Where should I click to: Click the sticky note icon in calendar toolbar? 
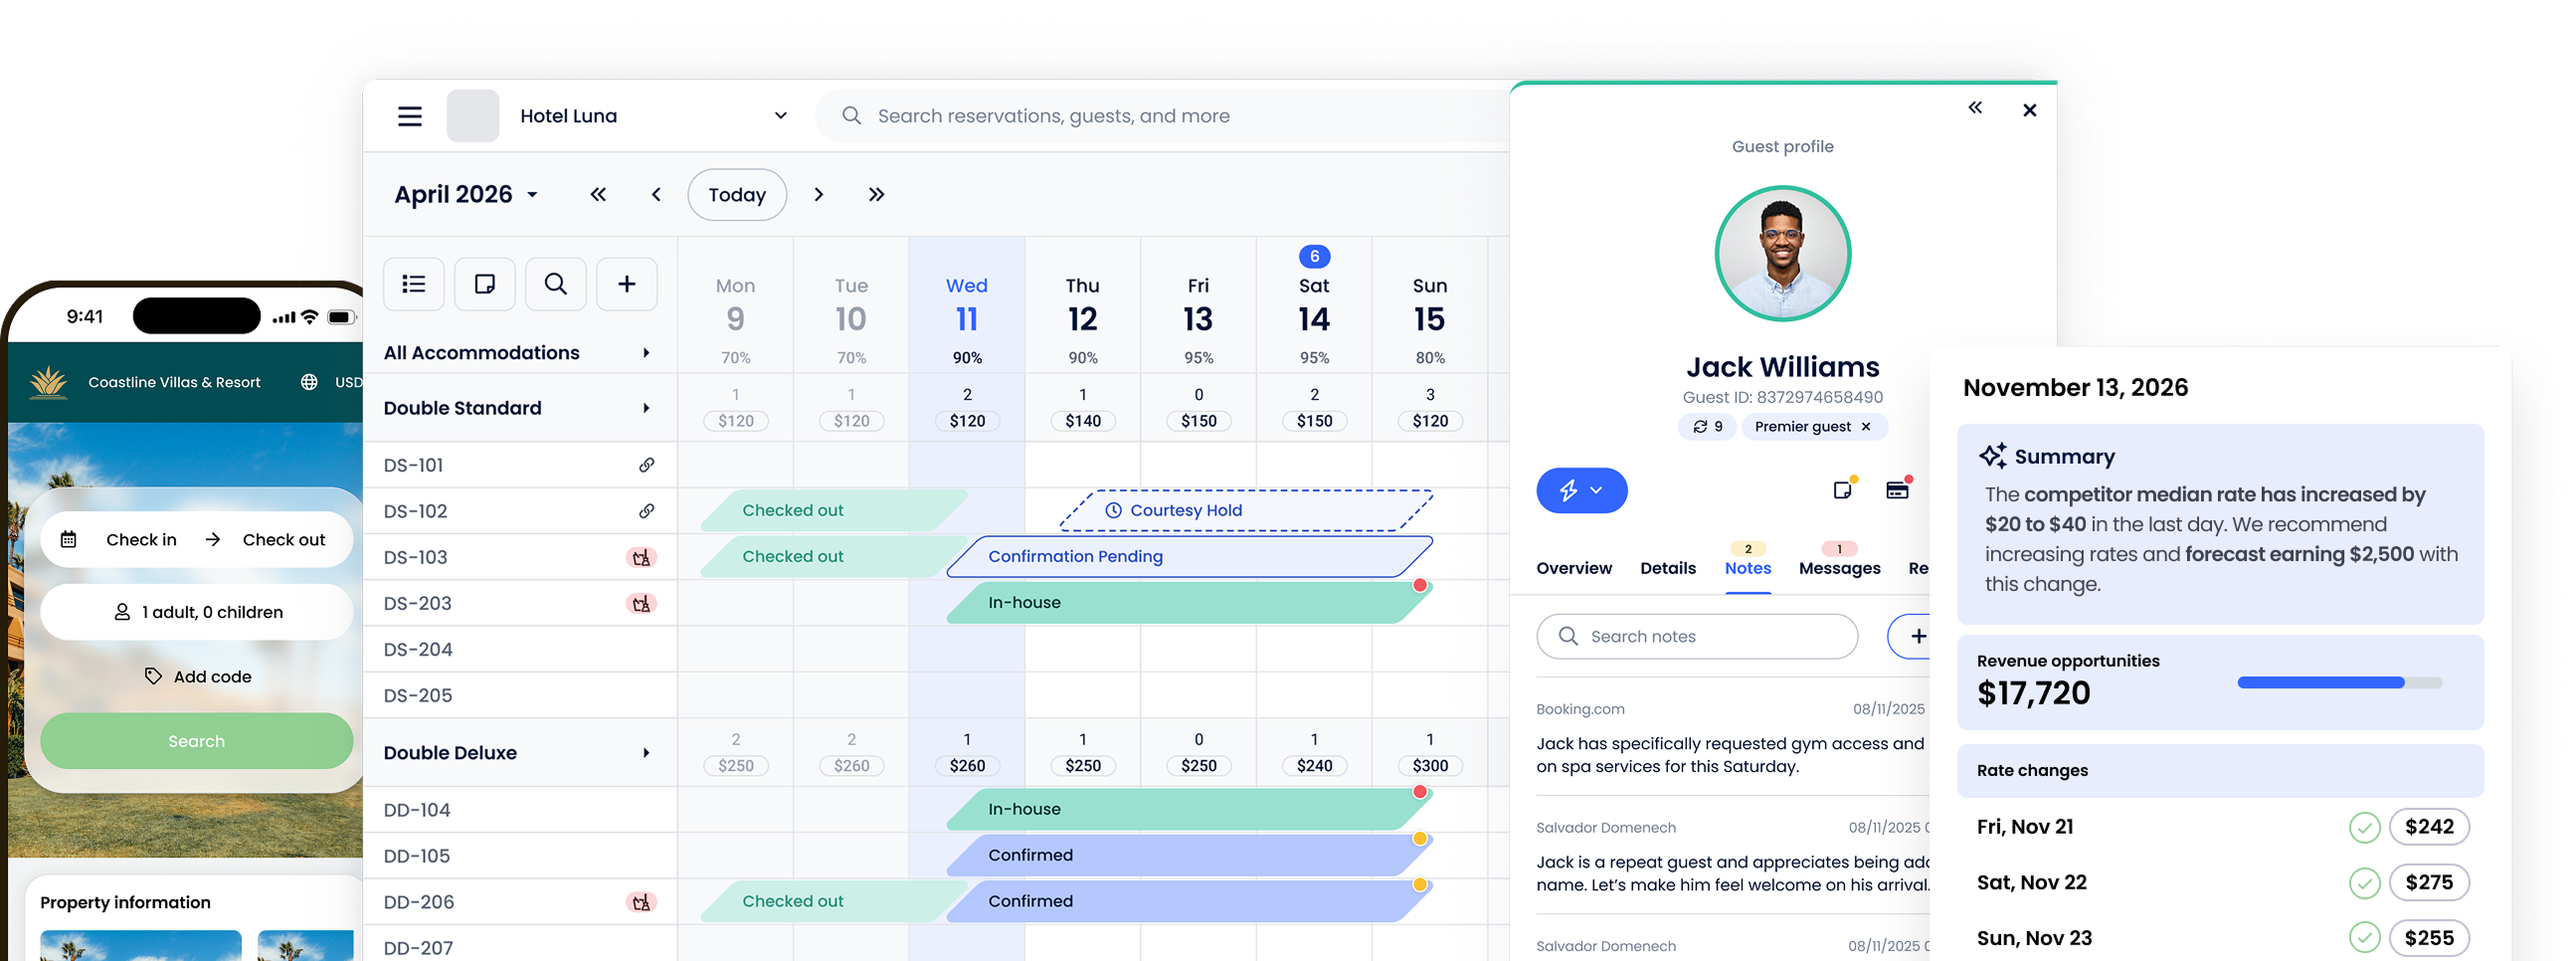click(485, 285)
